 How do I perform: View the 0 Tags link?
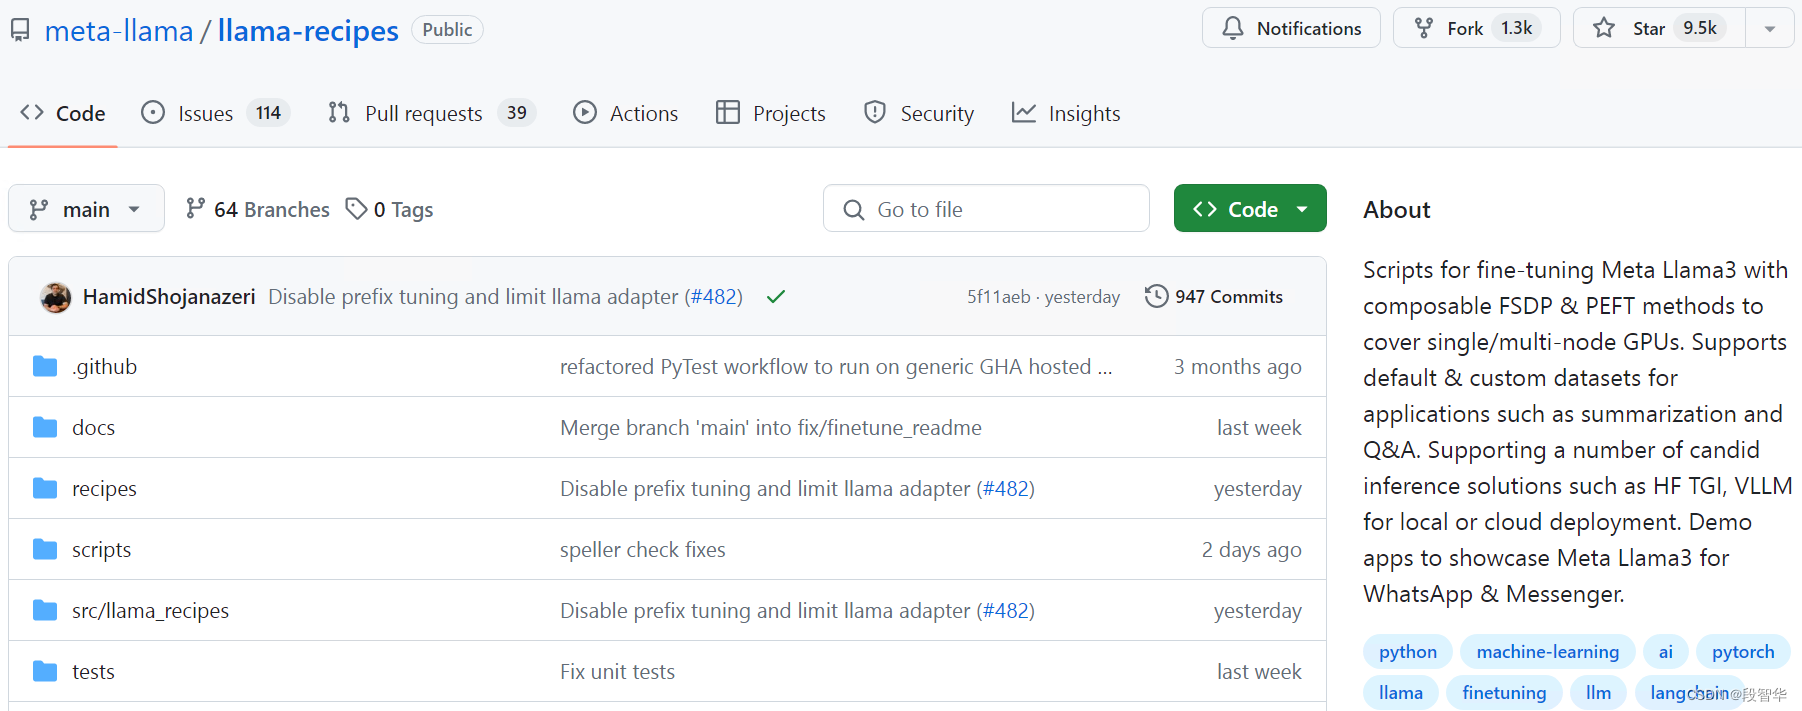[390, 209]
